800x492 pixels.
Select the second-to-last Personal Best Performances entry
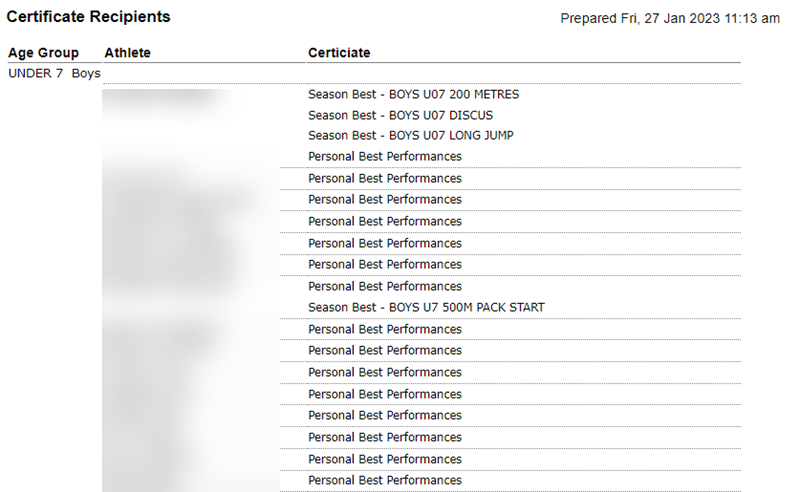(x=385, y=459)
